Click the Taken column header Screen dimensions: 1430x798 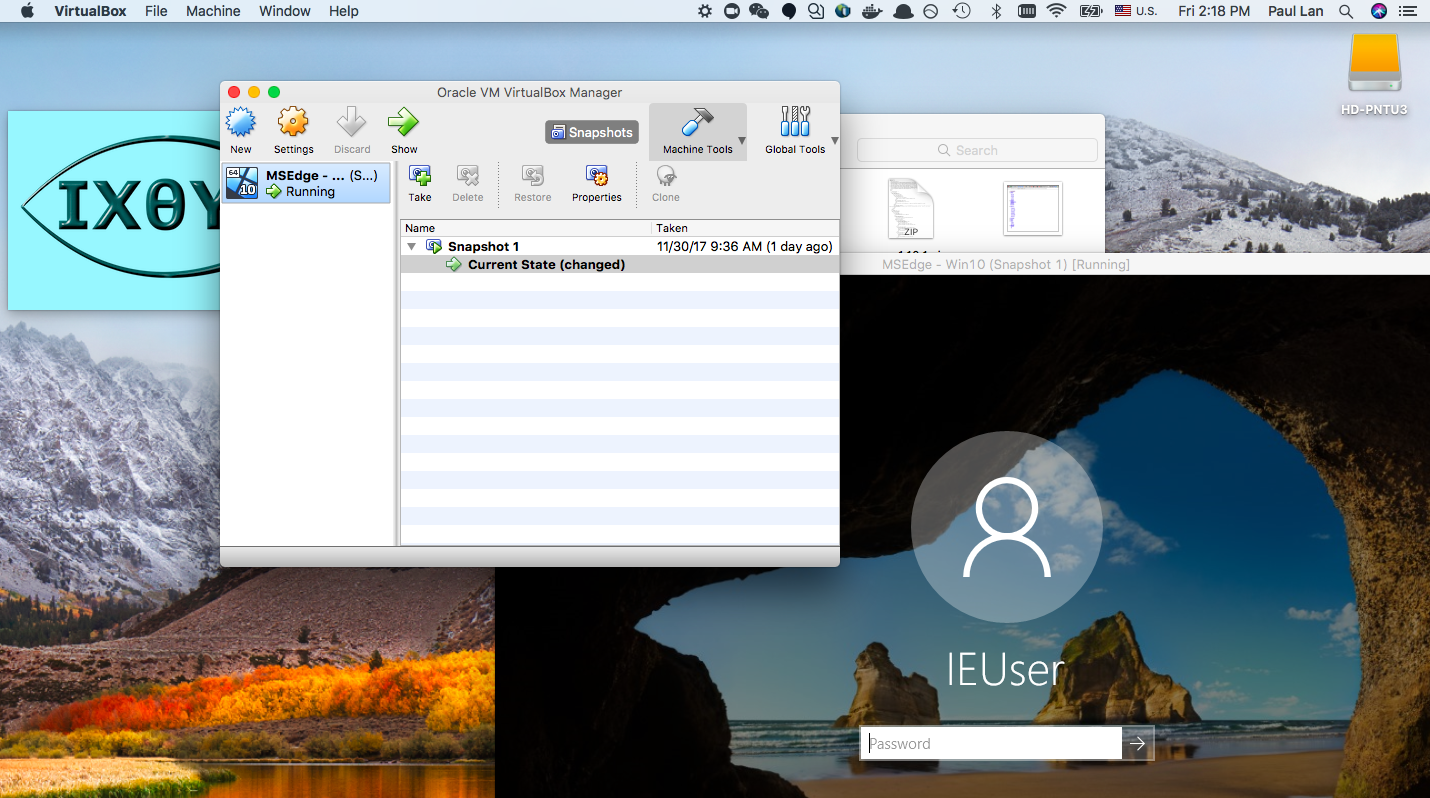(x=745, y=228)
